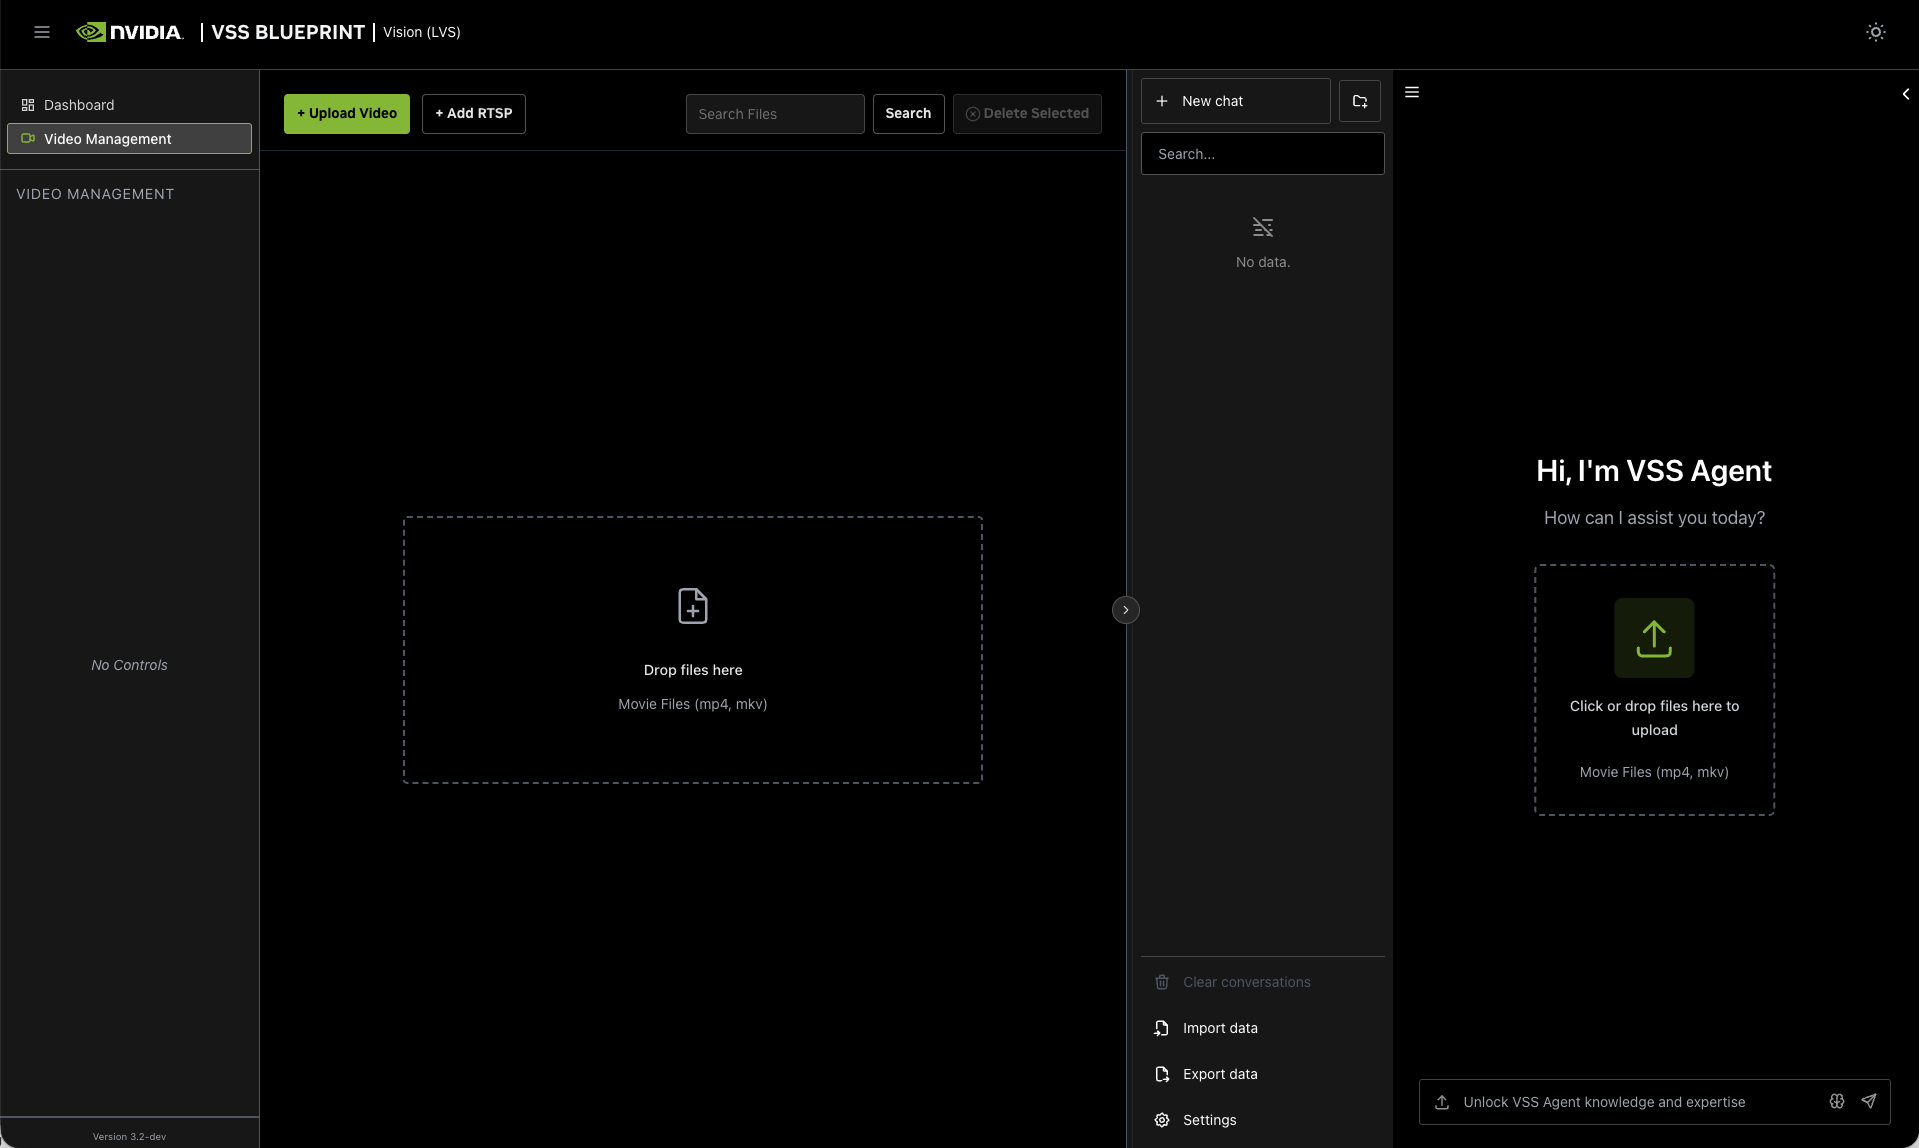Image resolution: width=1919 pixels, height=1148 pixels.
Task: Toggle chat sidebar with lines icon
Action: click(1412, 92)
